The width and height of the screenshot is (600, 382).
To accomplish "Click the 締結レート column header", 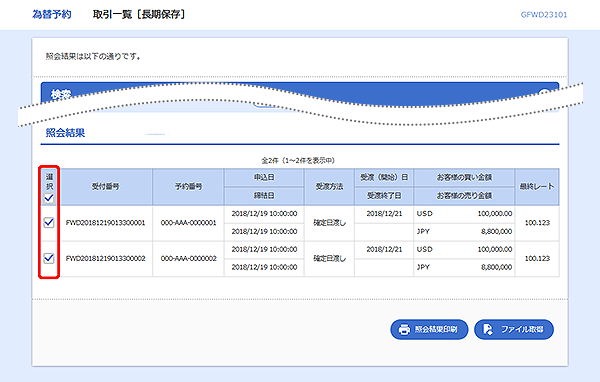I will [x=537, y=187].
